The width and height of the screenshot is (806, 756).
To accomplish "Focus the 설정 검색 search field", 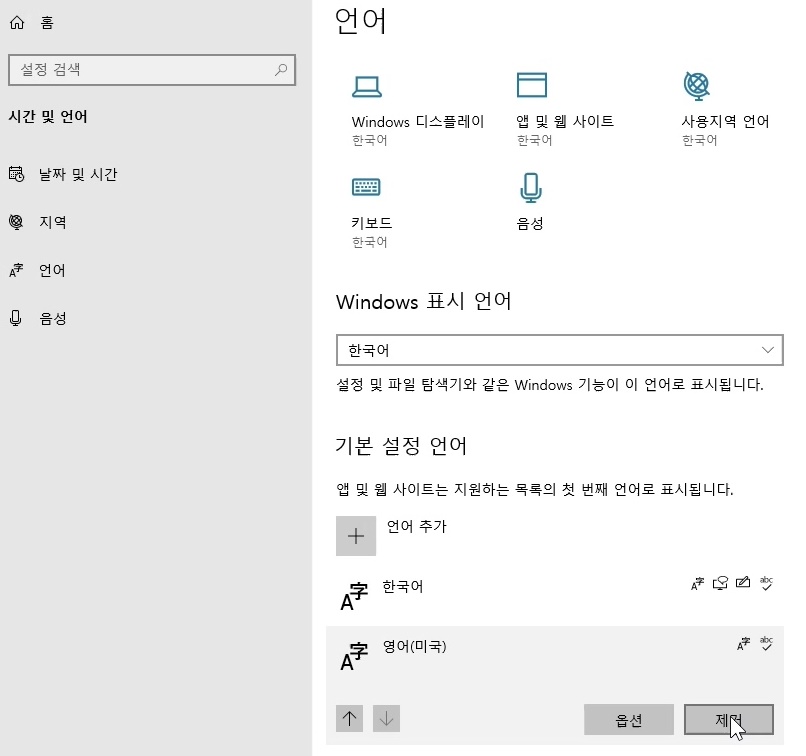I will [x=152, y=69].
